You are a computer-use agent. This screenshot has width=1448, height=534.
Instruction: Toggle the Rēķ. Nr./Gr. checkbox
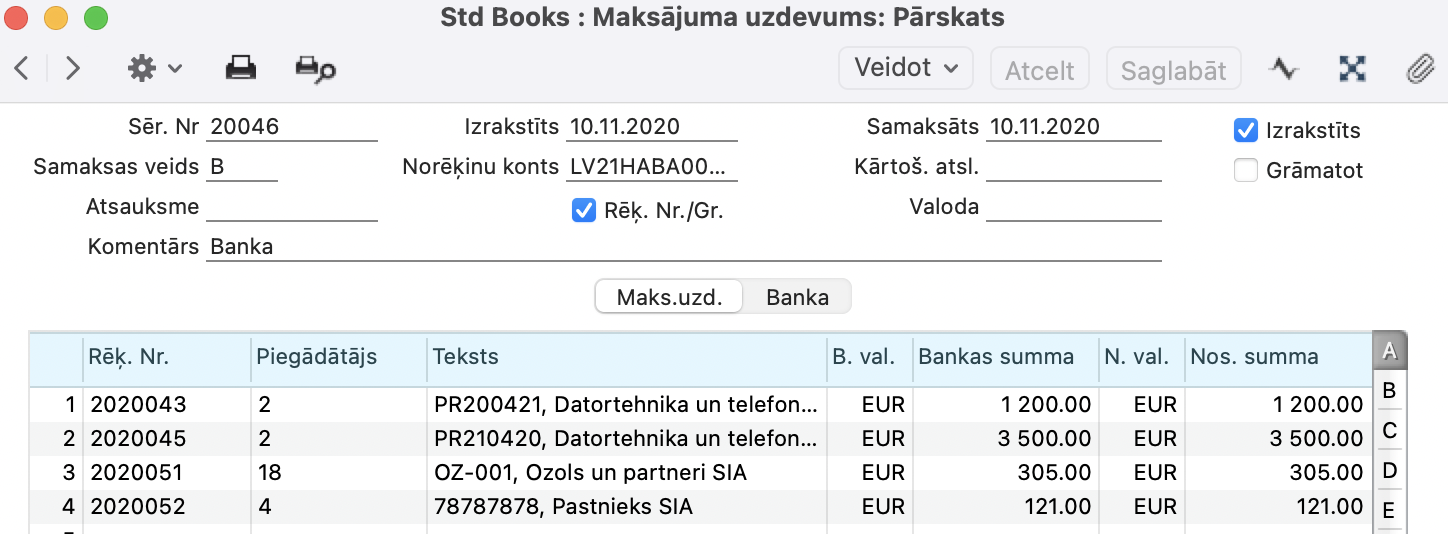click(x=584, y=210)
